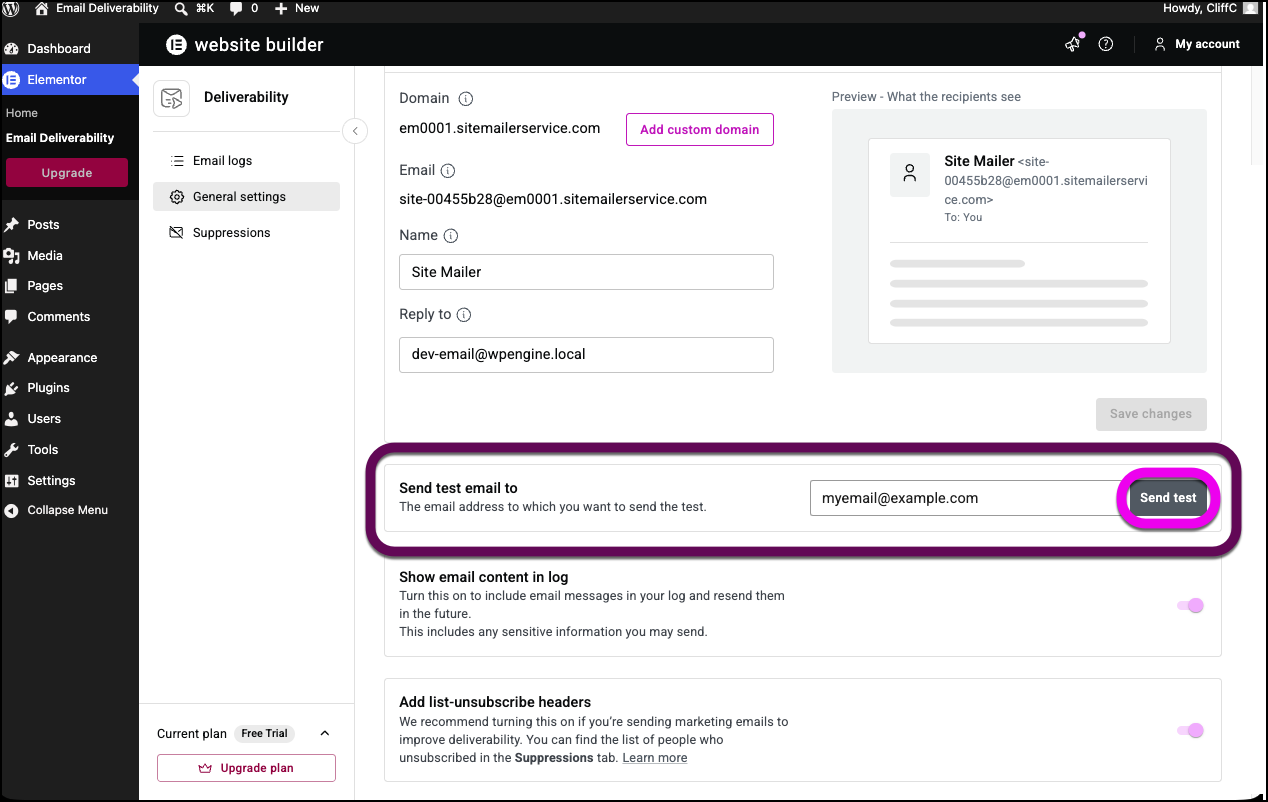Click em0001.sitemailerservice.com domain text
1268x802 pixels.
500,128
